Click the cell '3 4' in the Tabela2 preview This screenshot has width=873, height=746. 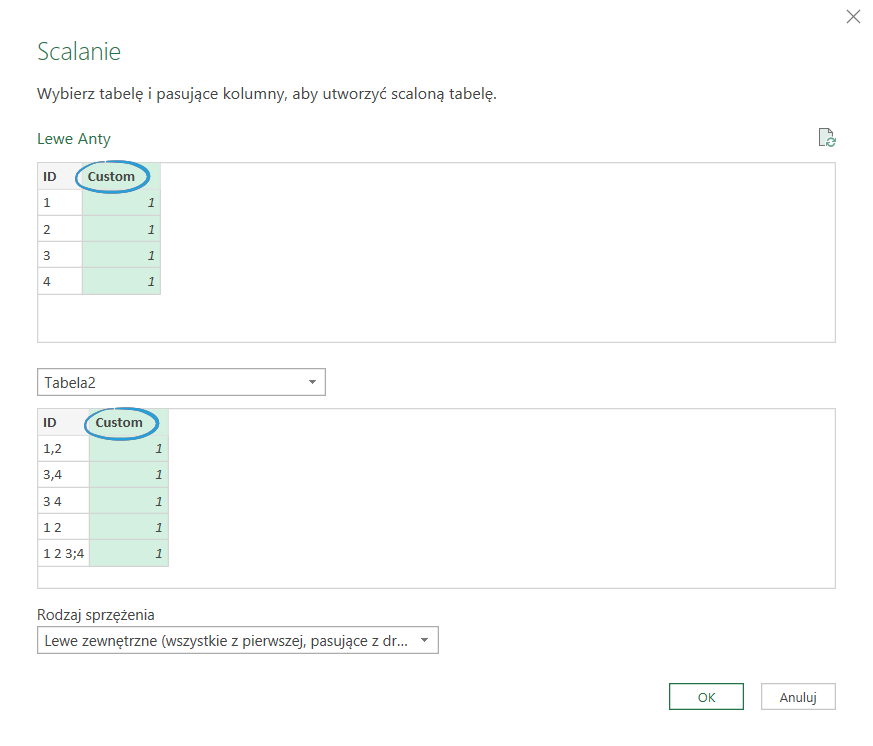click(x=62, y=501)
